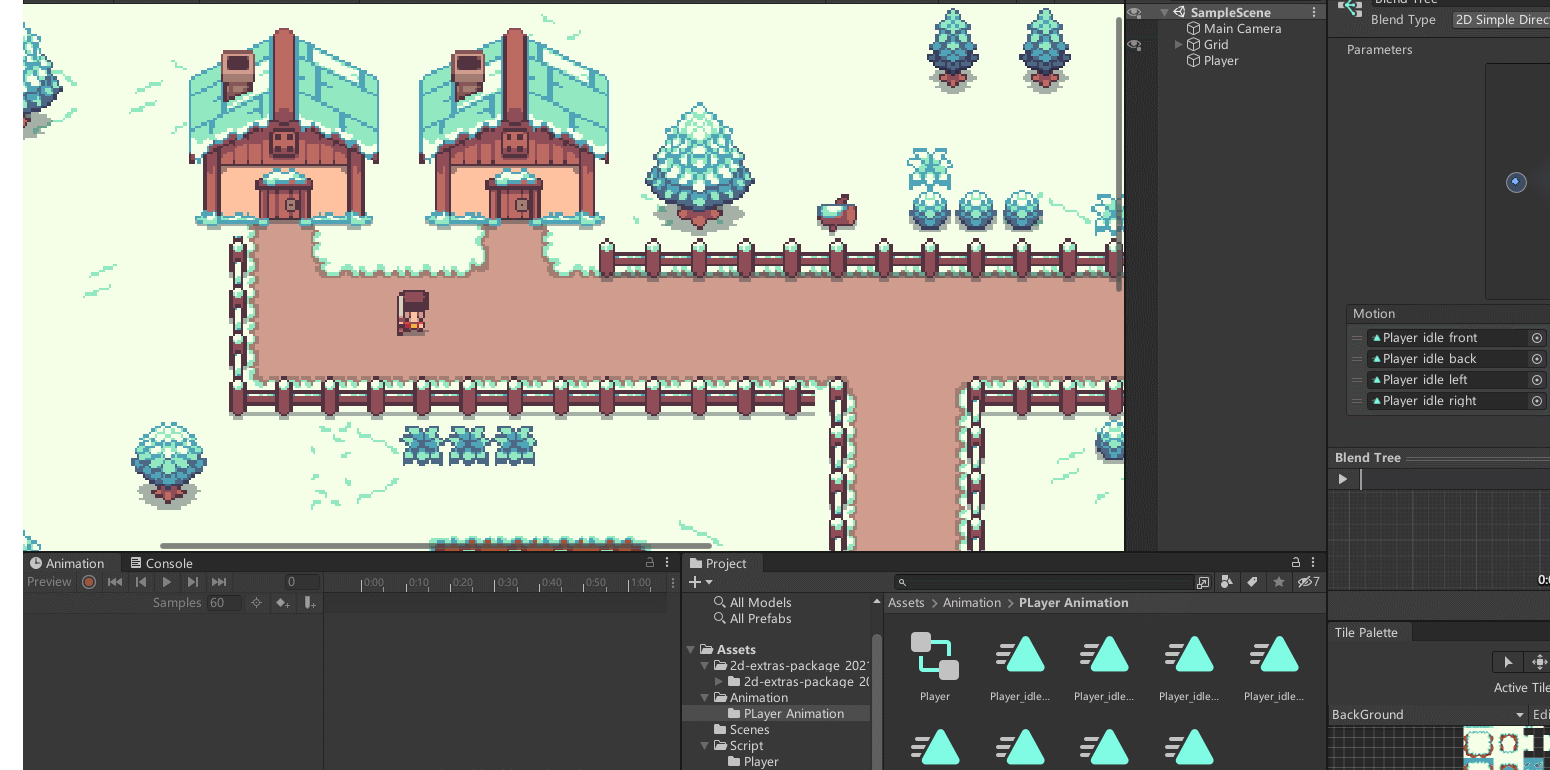Step to next keyframe in Animation
Screen dimensions: 1550x770
coord(193,582)
